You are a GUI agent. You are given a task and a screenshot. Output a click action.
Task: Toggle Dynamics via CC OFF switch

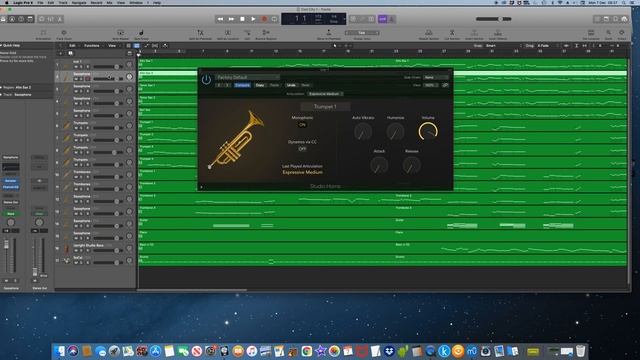302,149
